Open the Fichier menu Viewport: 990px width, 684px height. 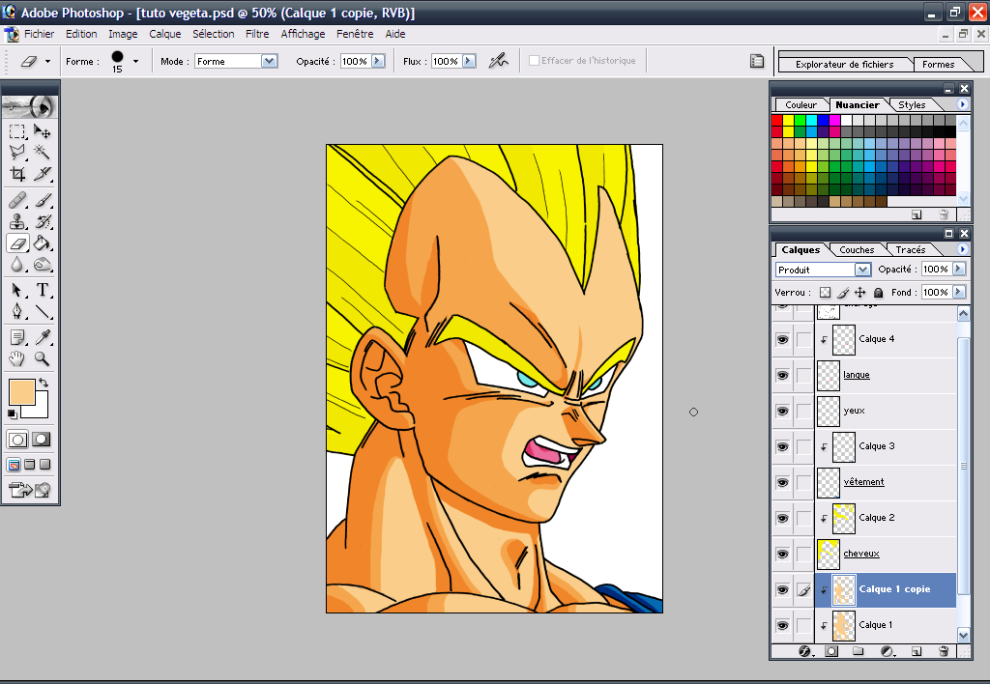click(x=39, y=34)
